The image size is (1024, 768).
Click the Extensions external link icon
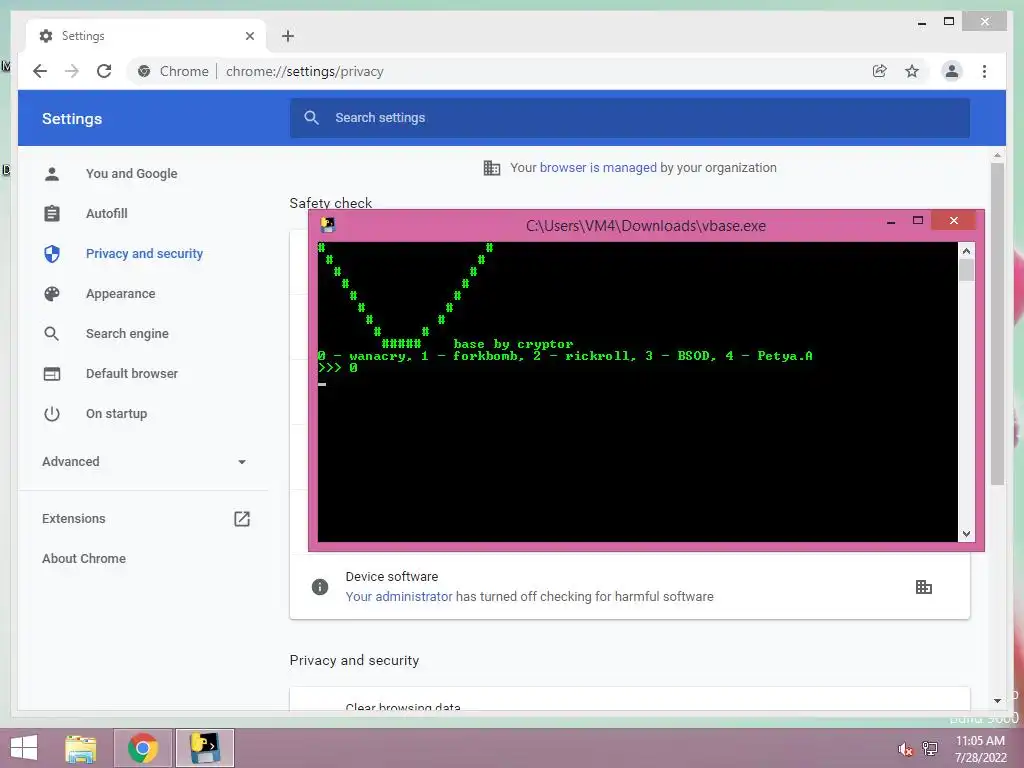[242, 519]
